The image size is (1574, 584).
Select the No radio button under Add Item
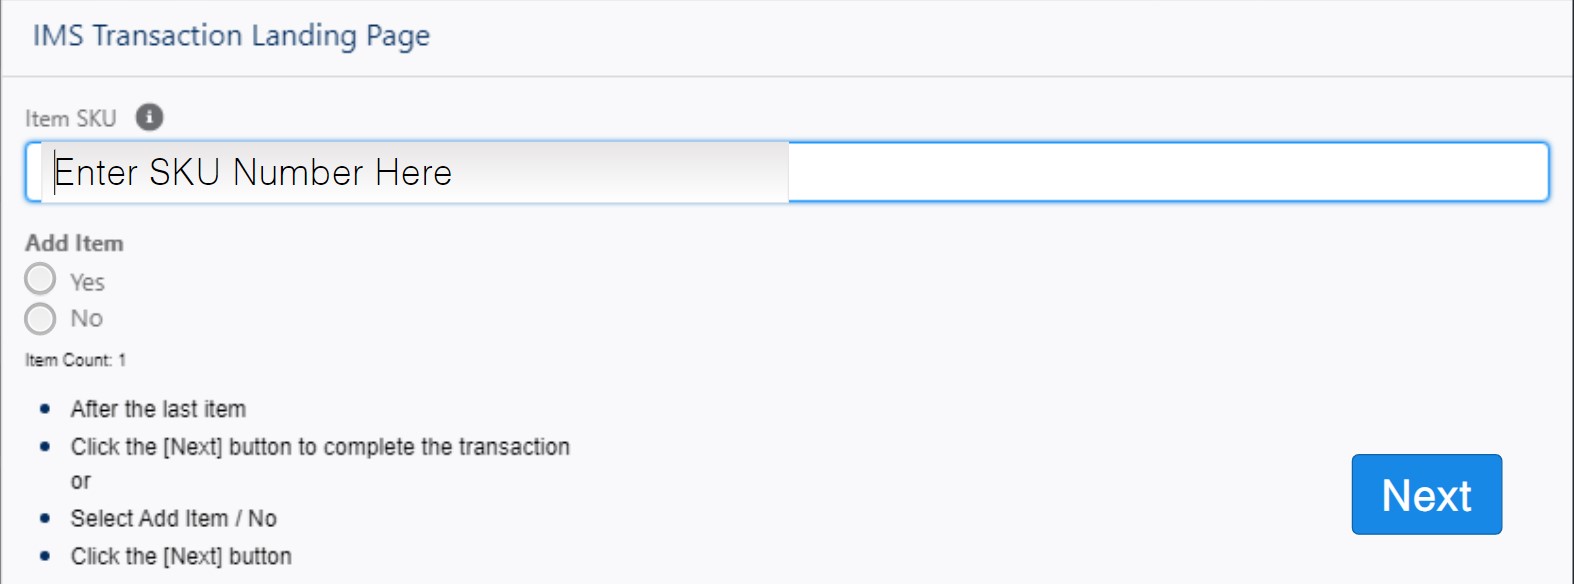[40, 319]
